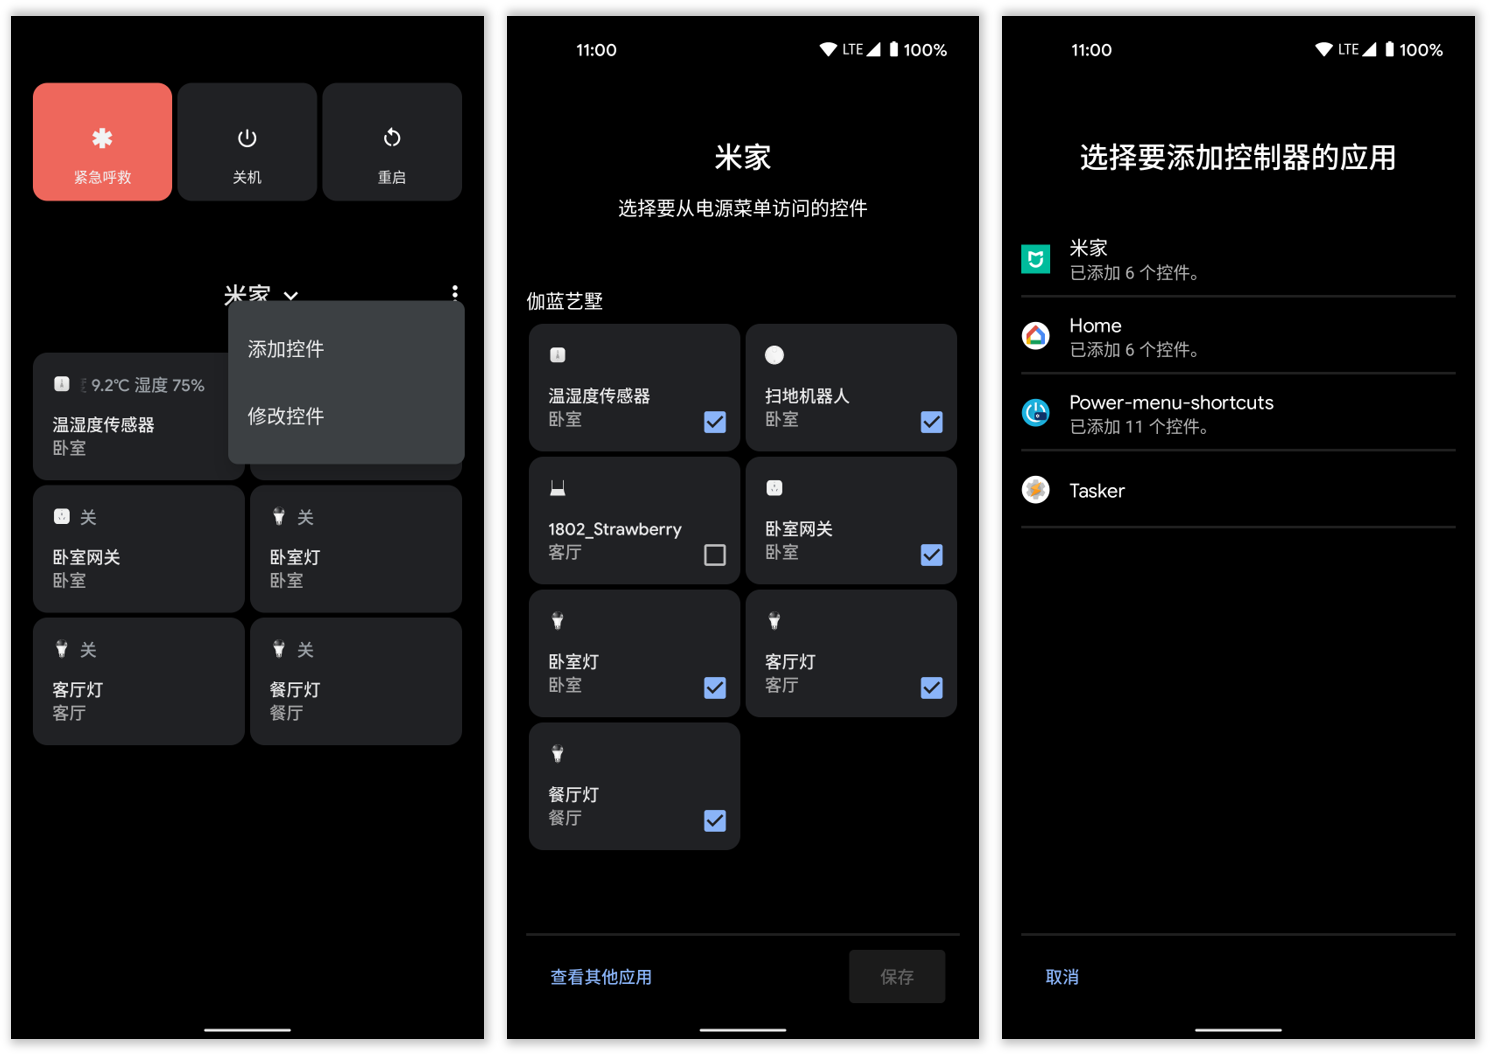Click the gateway icon on 卧室网关 selection card

[775, 488]
